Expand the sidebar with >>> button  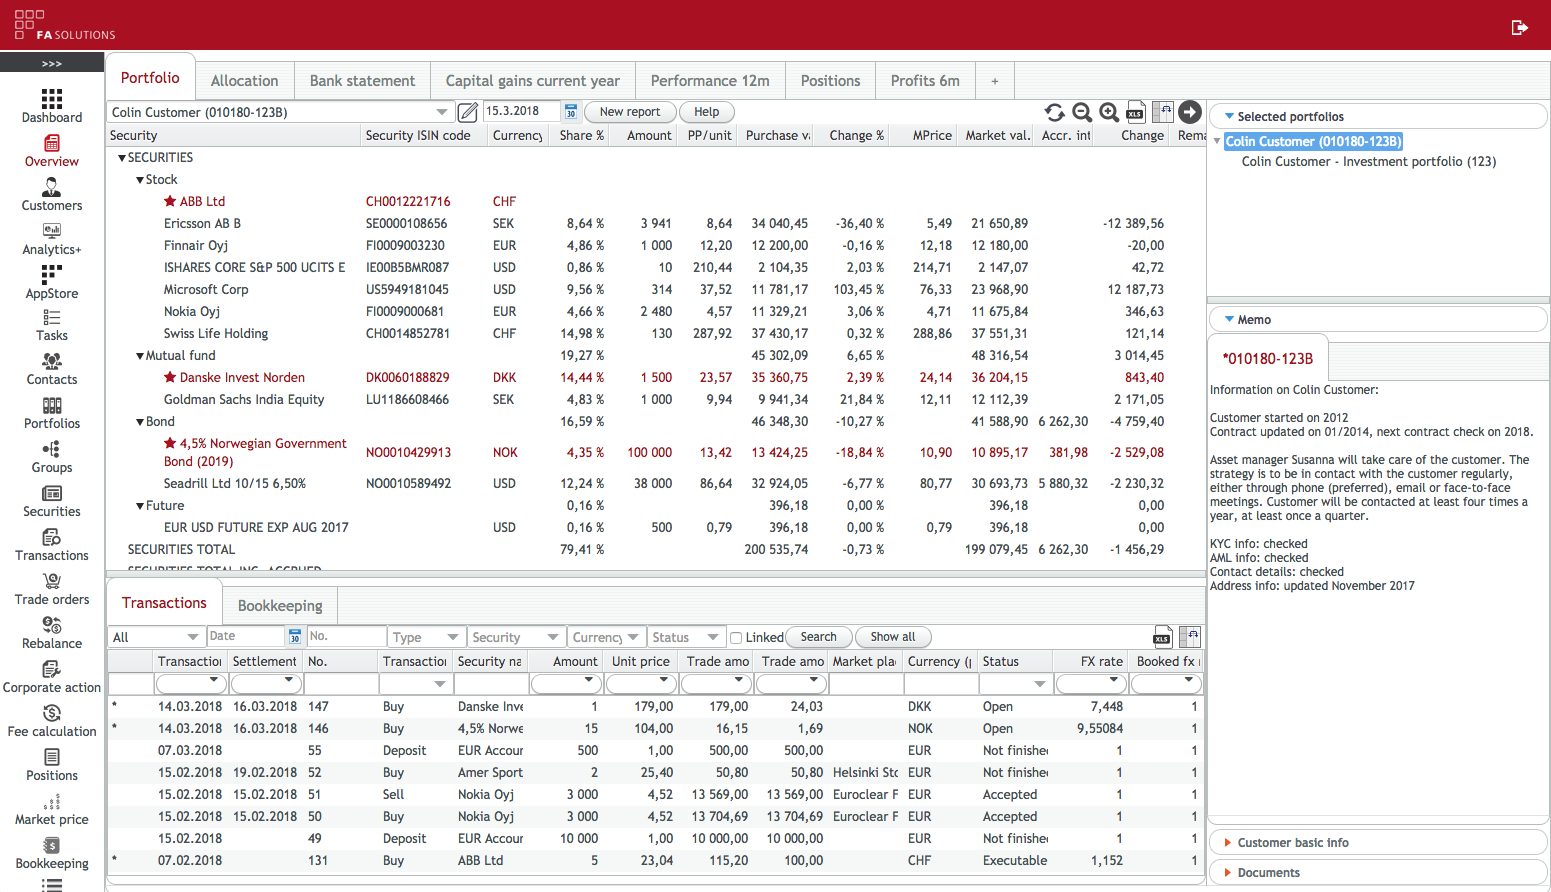tap(52, 63)
